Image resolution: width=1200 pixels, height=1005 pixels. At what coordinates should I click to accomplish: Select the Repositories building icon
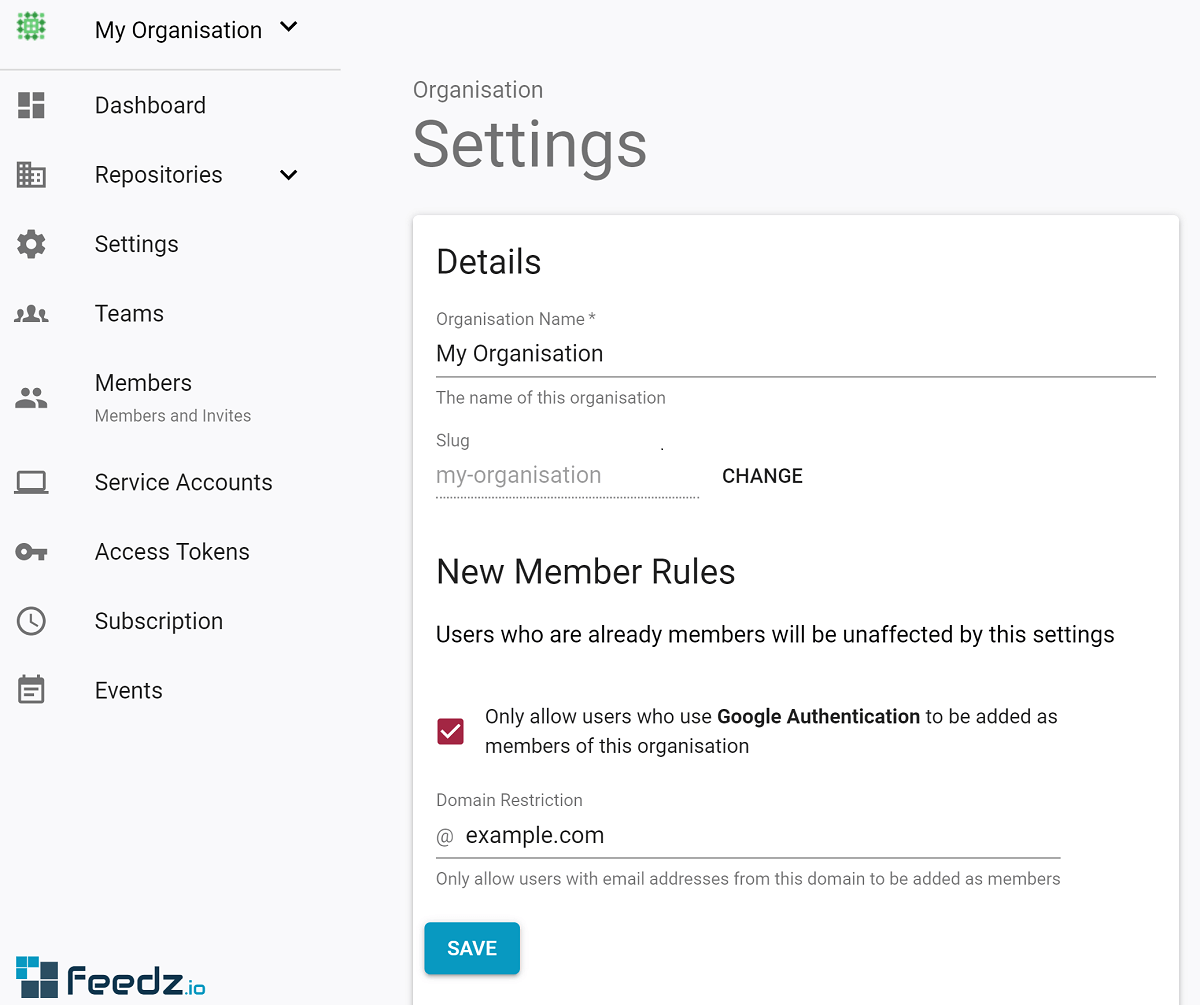(x=31, y=174)
